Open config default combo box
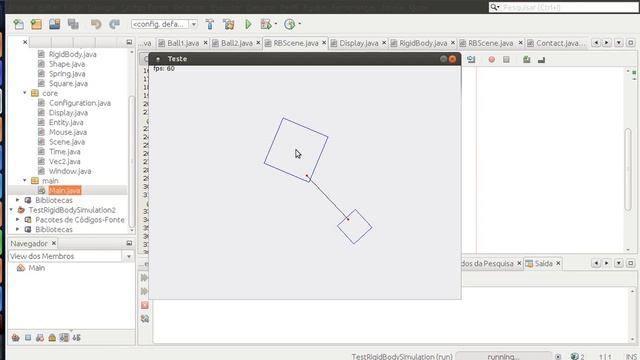 click(x=164, y=24)
